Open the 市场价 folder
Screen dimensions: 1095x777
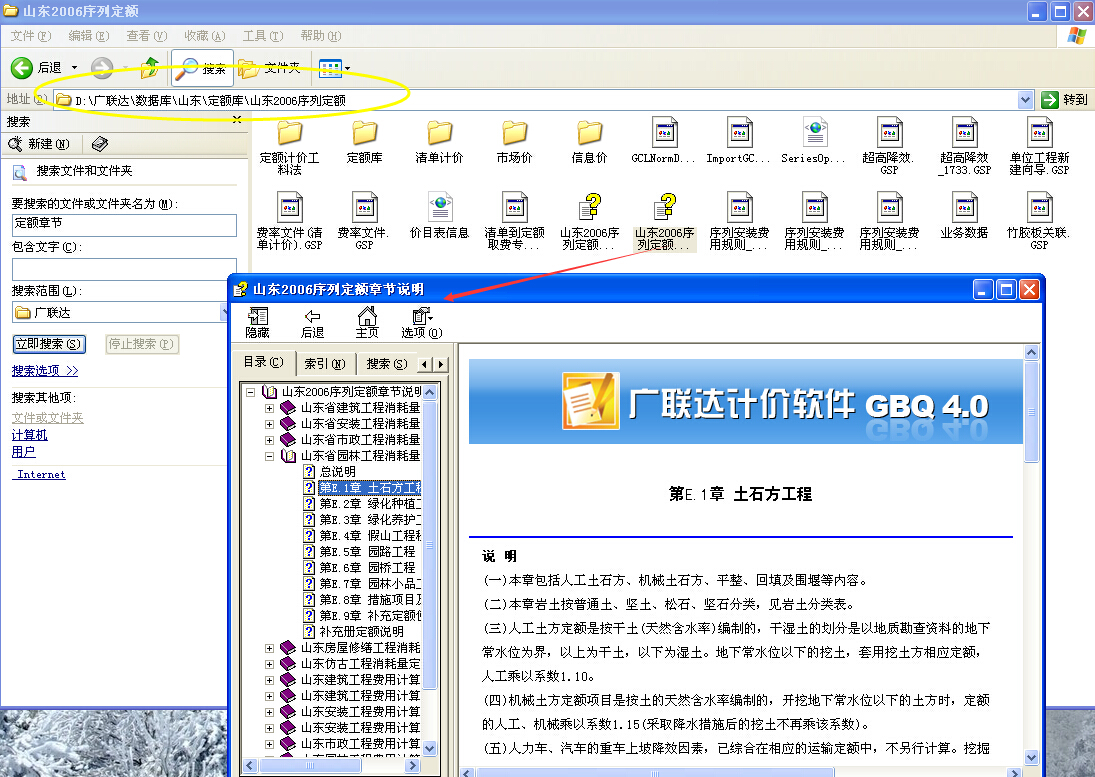tap(515, 142)
